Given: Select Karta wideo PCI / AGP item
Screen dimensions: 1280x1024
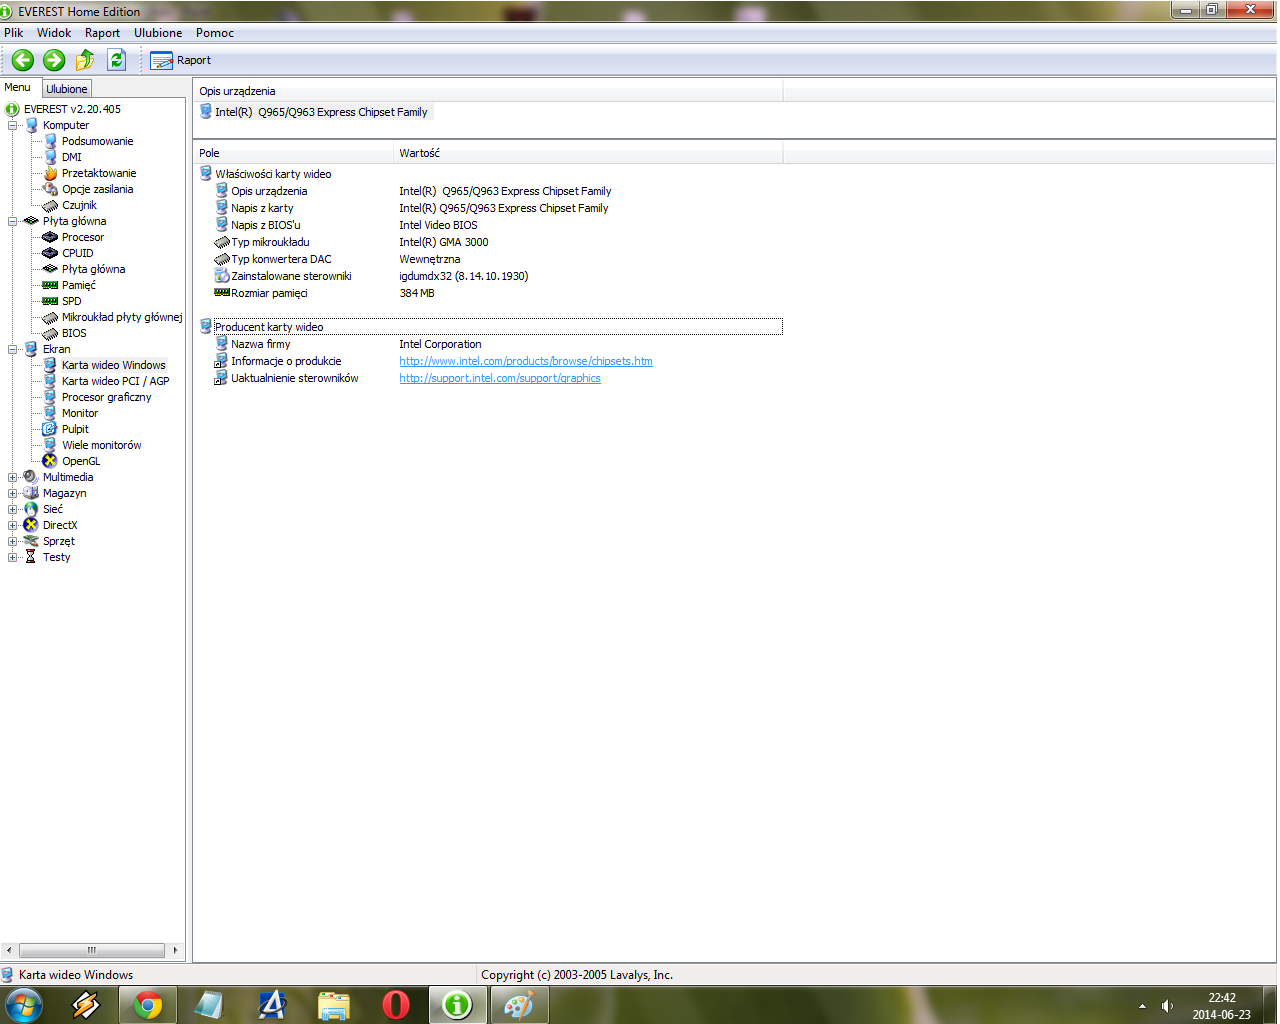Looking at the screenshot, I should 116,381.
